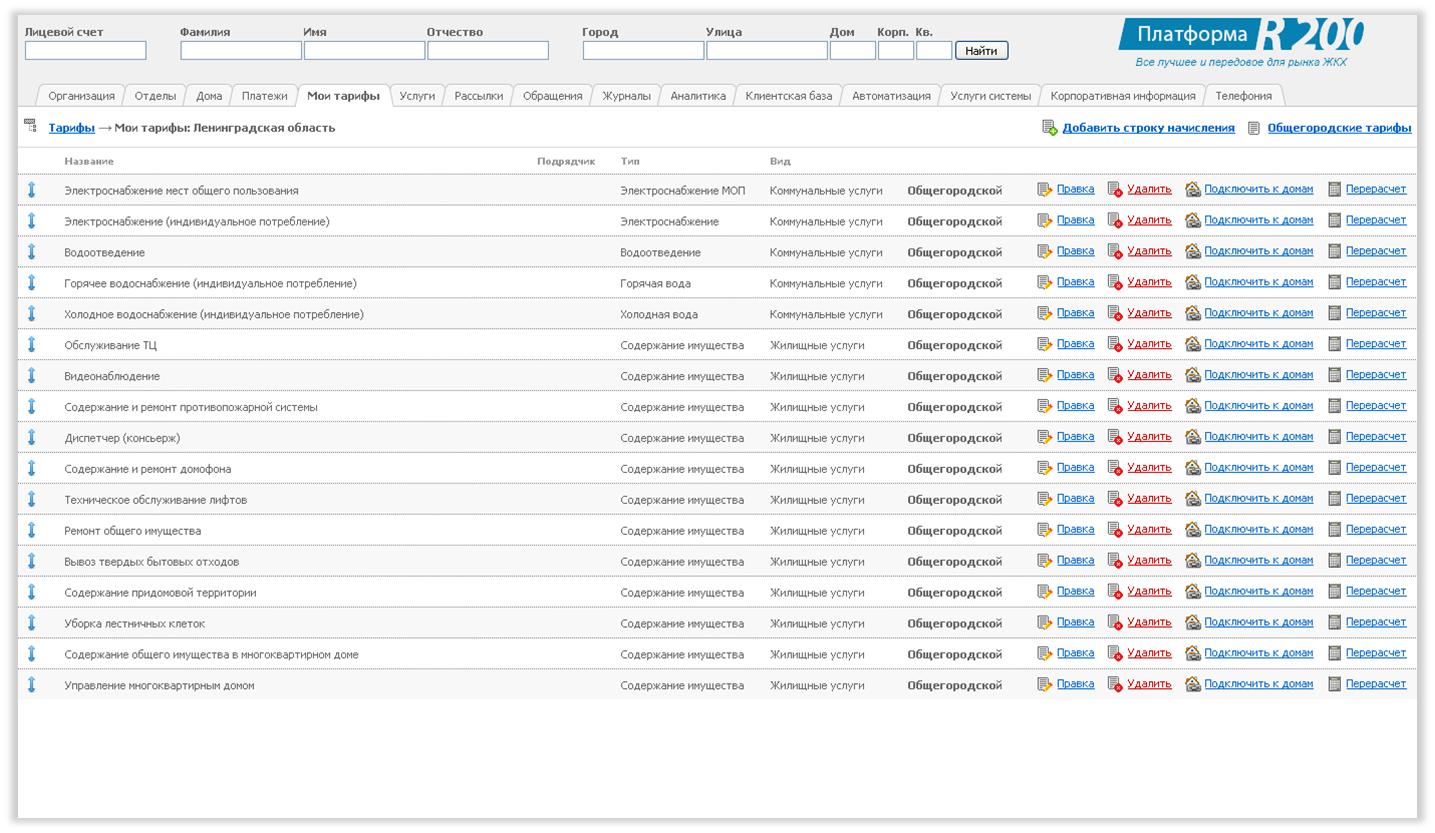
Task: Click Добавить строку начисления link
Action: (x=1149, y=128)
